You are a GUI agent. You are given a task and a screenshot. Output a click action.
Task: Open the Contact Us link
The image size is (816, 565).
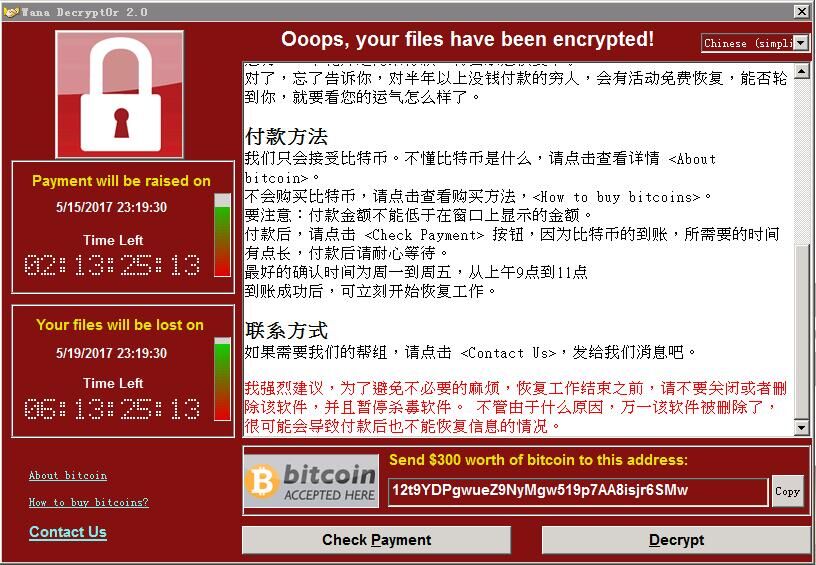(68, 532)
